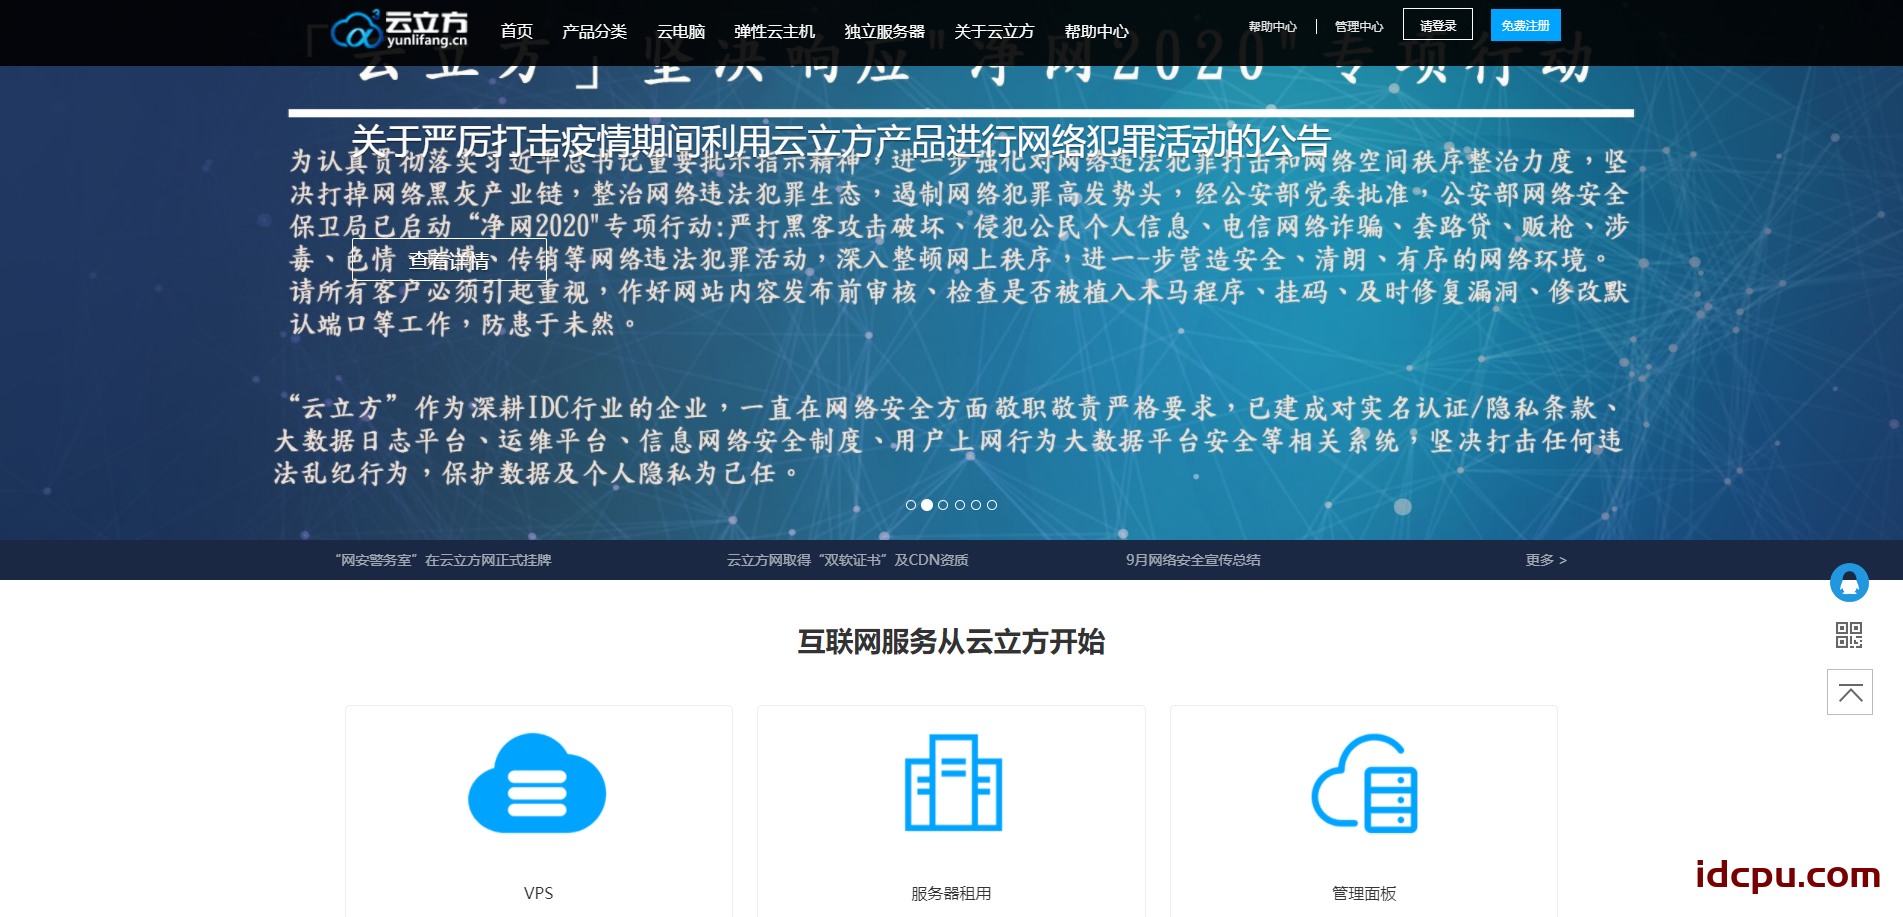Click the 管理中心 link
The width and height of the screenshot is (1903, 917).
[1359, 27]
